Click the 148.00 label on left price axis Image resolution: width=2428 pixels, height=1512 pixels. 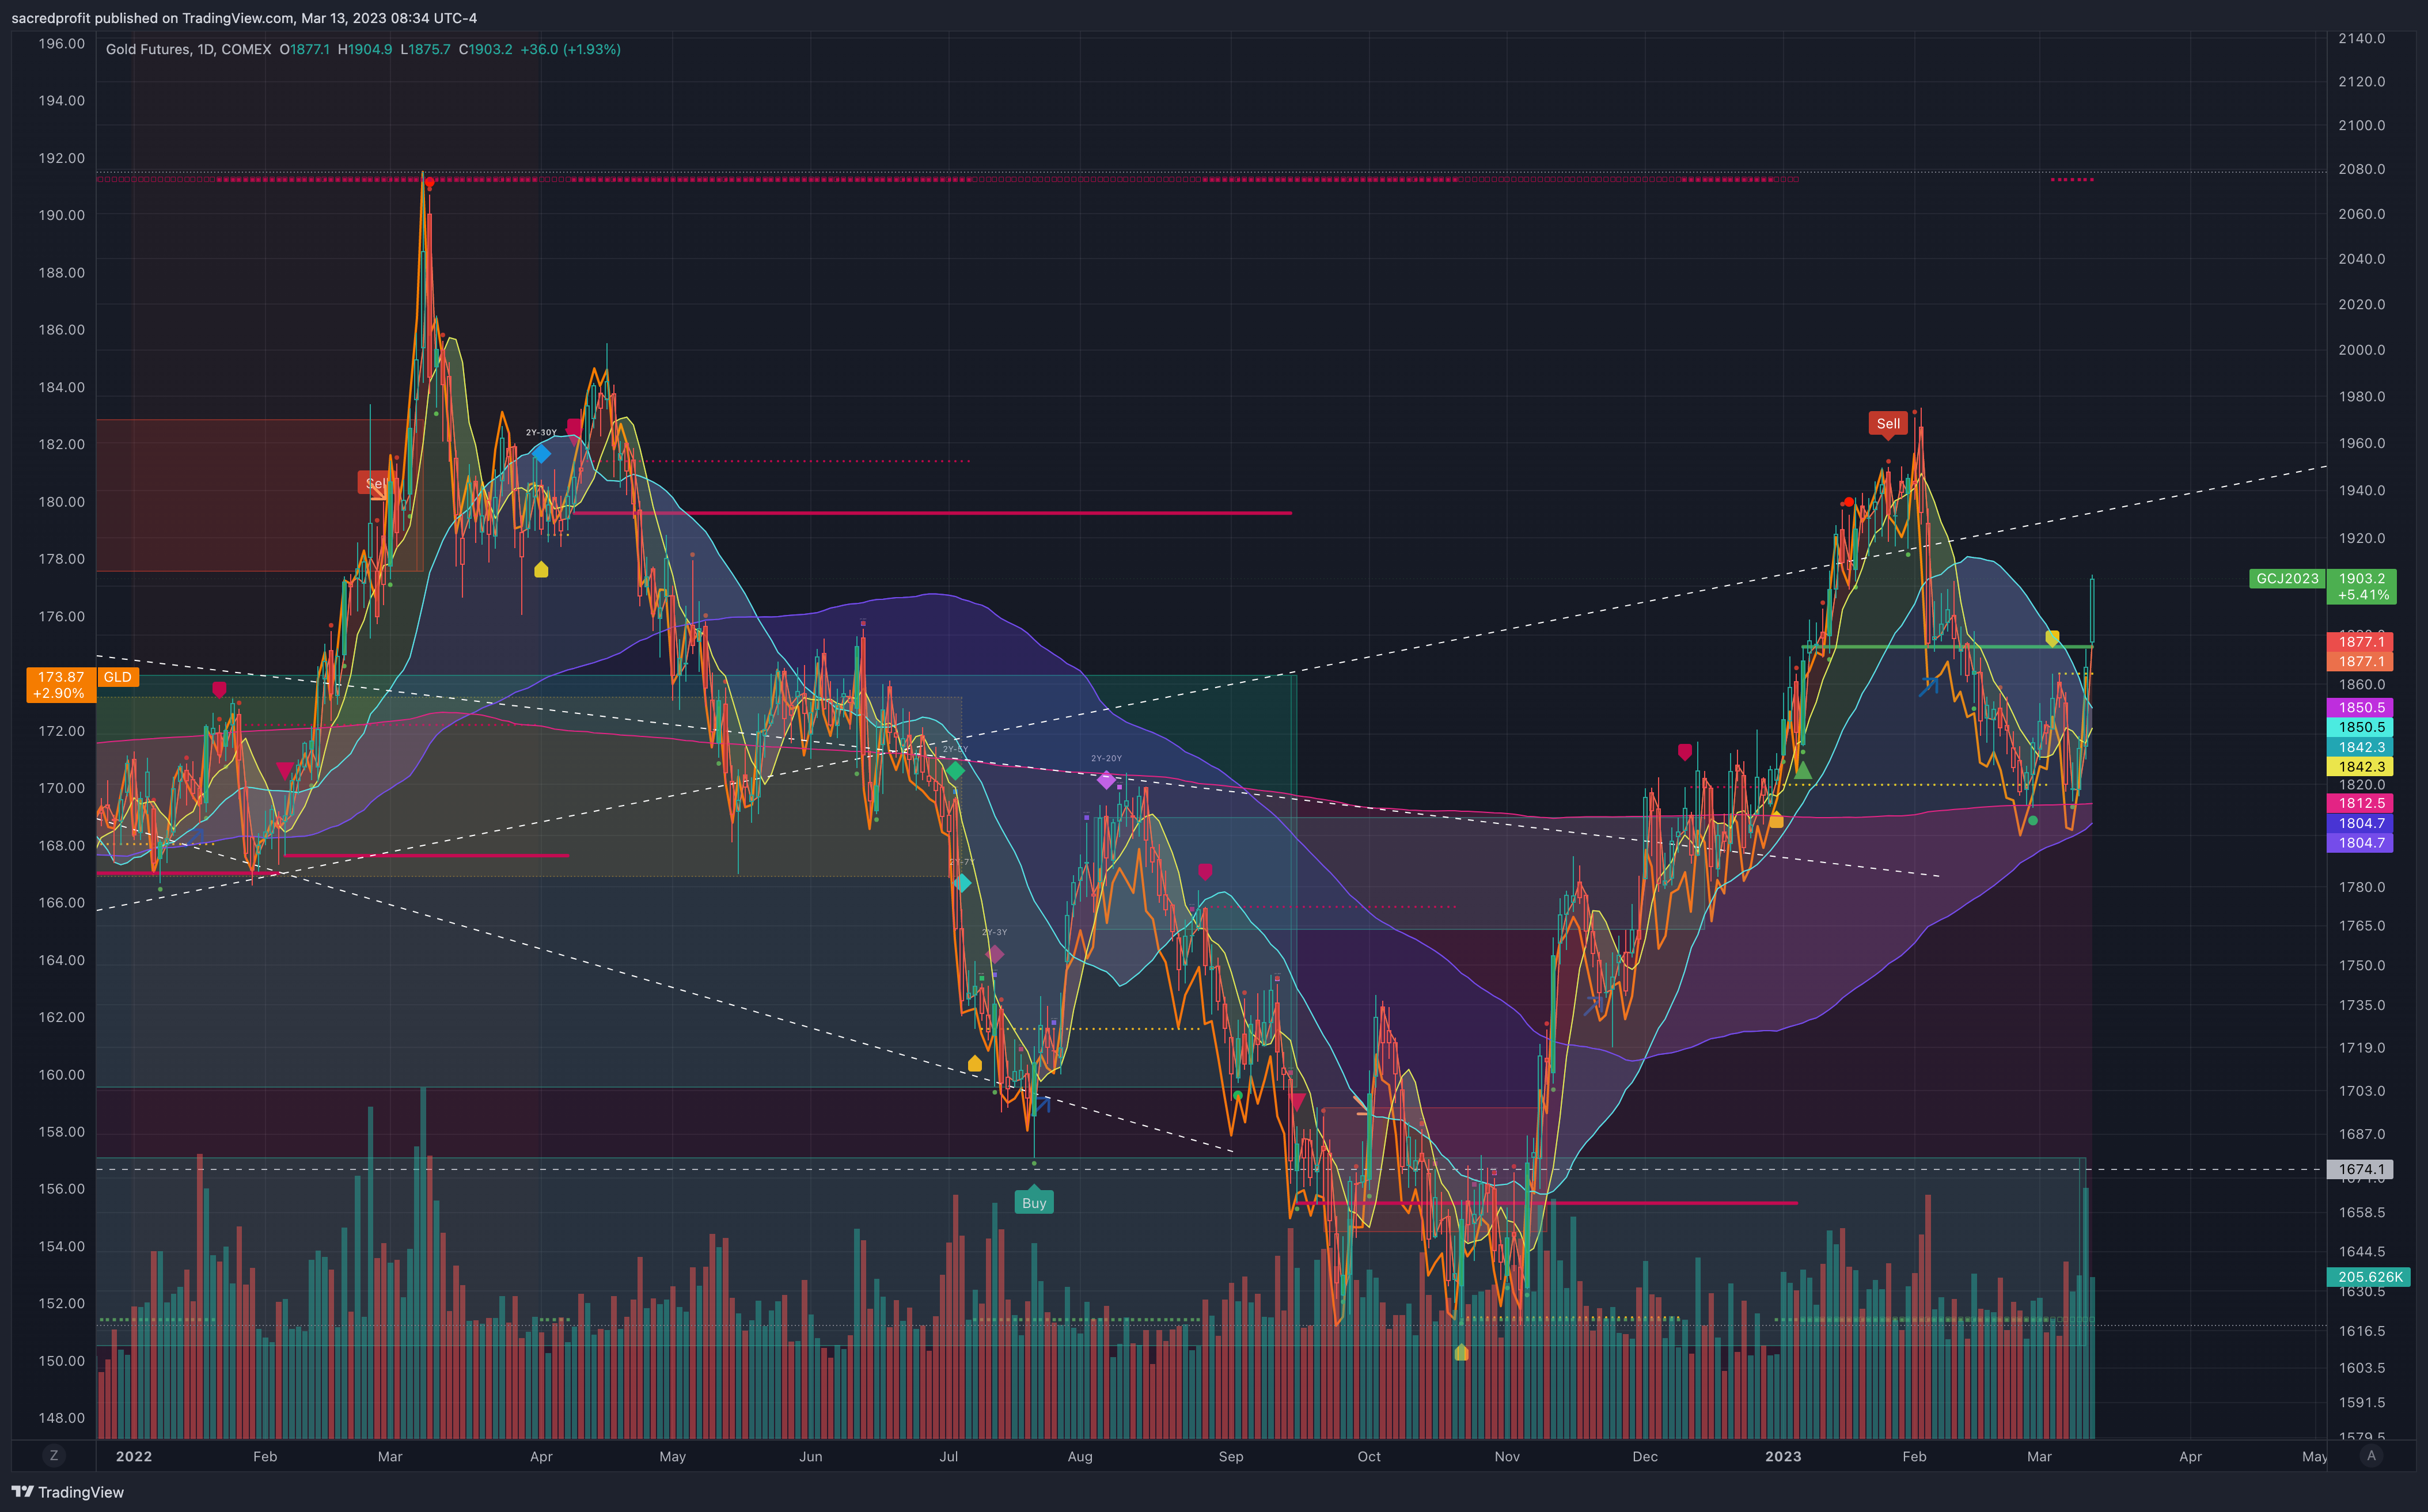[x=61, y=1418]
